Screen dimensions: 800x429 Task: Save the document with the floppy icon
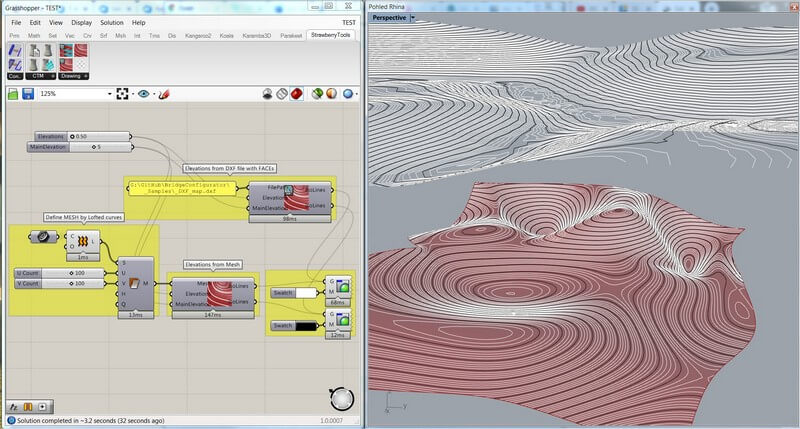pos(27,94)
